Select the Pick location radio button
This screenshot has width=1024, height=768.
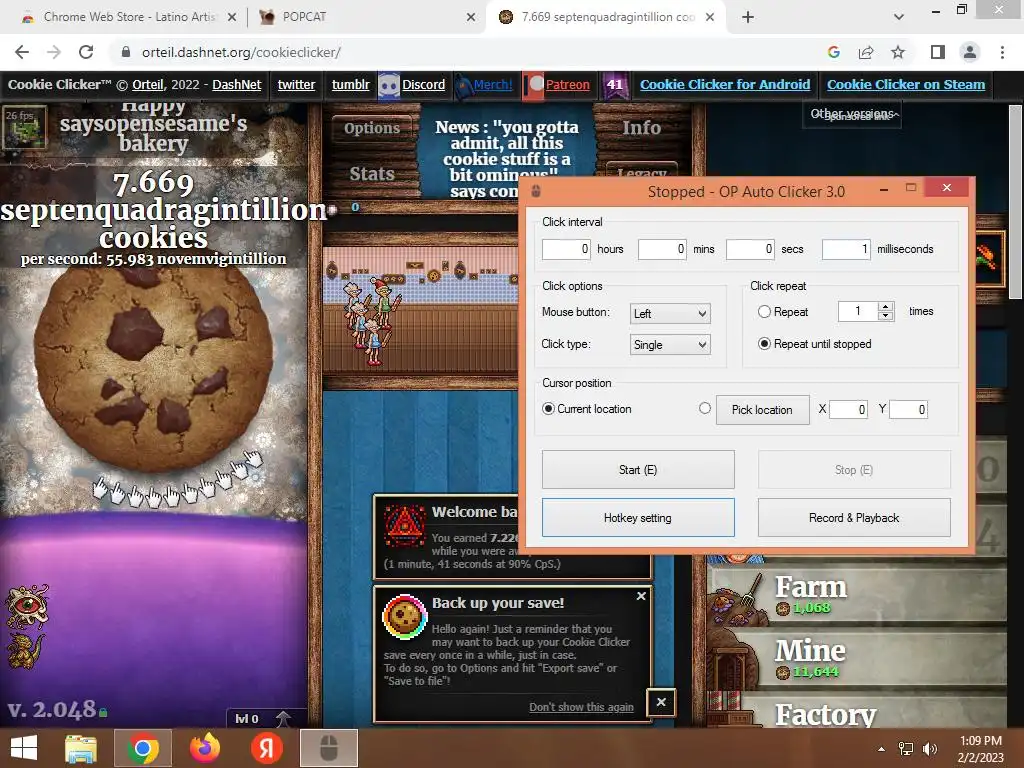705,408
